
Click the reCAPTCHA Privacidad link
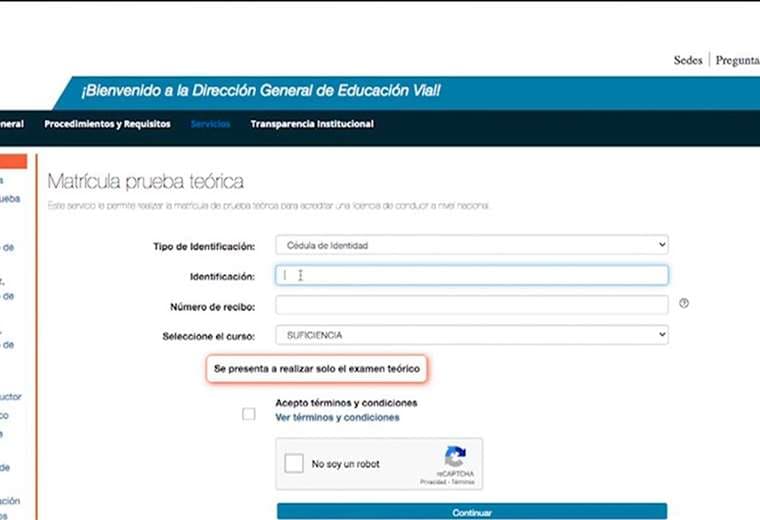pos(432,482)
